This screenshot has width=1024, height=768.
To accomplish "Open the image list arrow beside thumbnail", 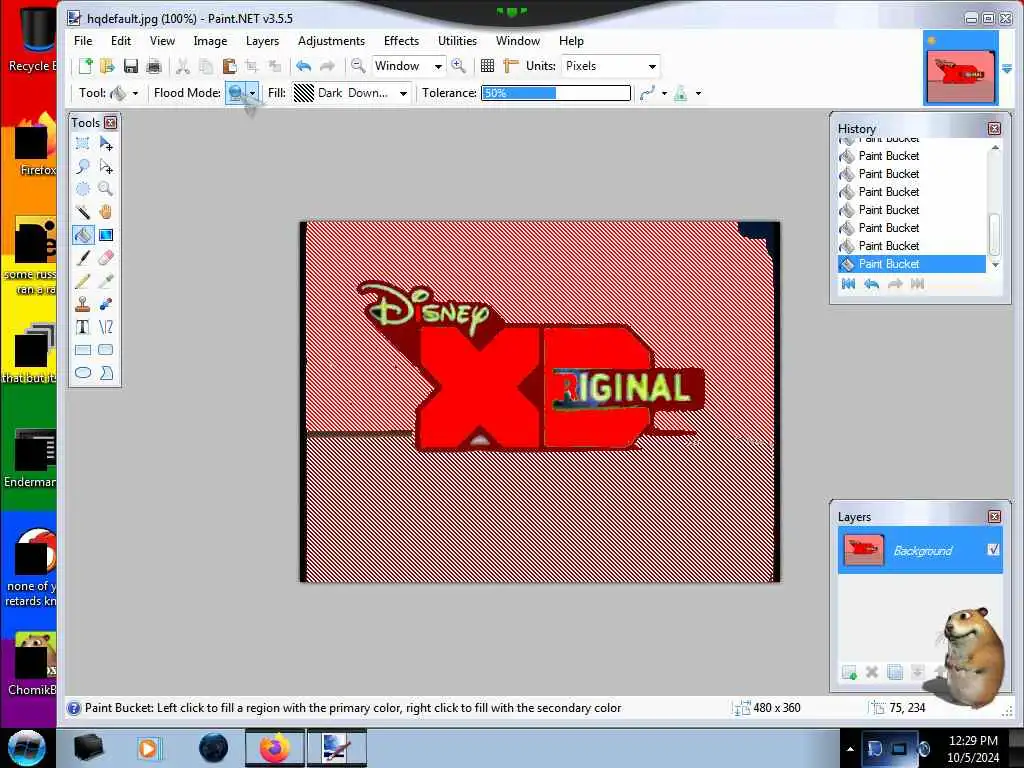I will (x=1007, y=69).
